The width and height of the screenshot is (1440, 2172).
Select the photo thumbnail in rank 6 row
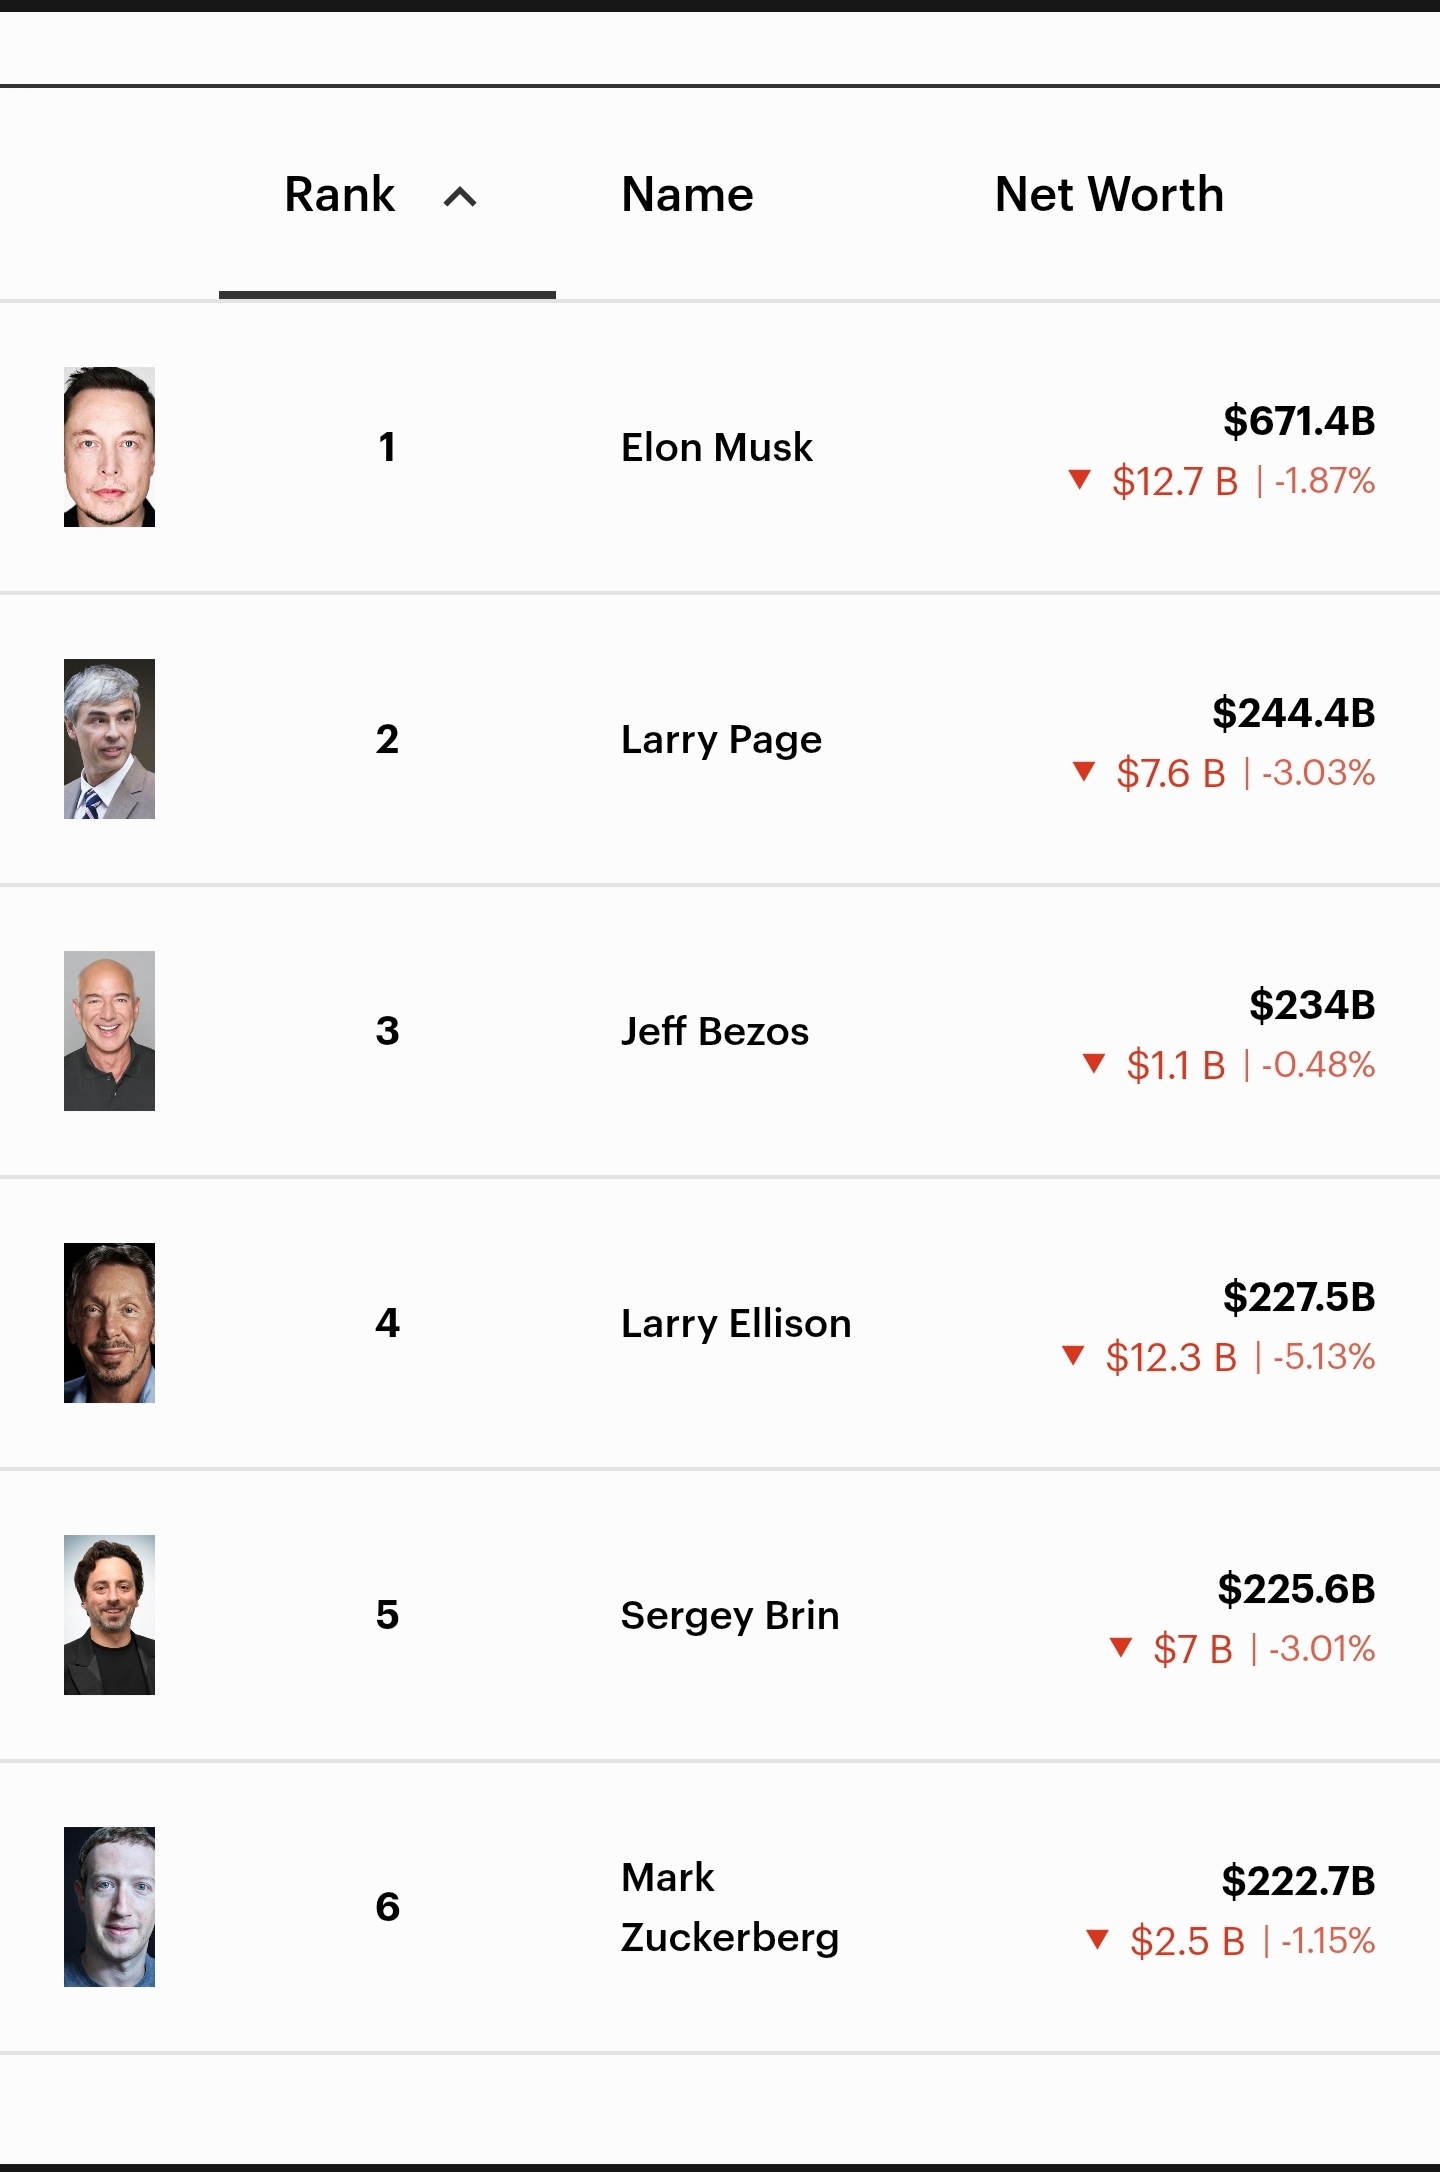109,1907
